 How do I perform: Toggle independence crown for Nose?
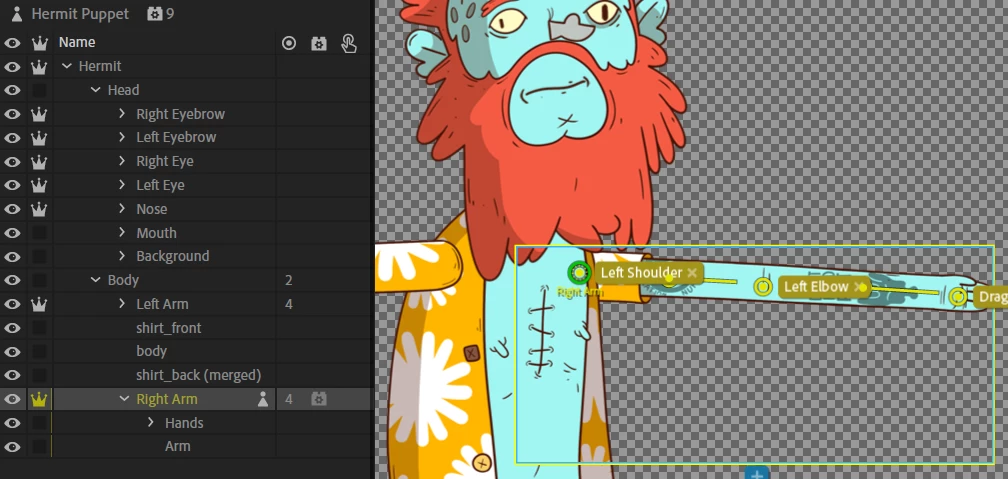[x=40, y=209]
